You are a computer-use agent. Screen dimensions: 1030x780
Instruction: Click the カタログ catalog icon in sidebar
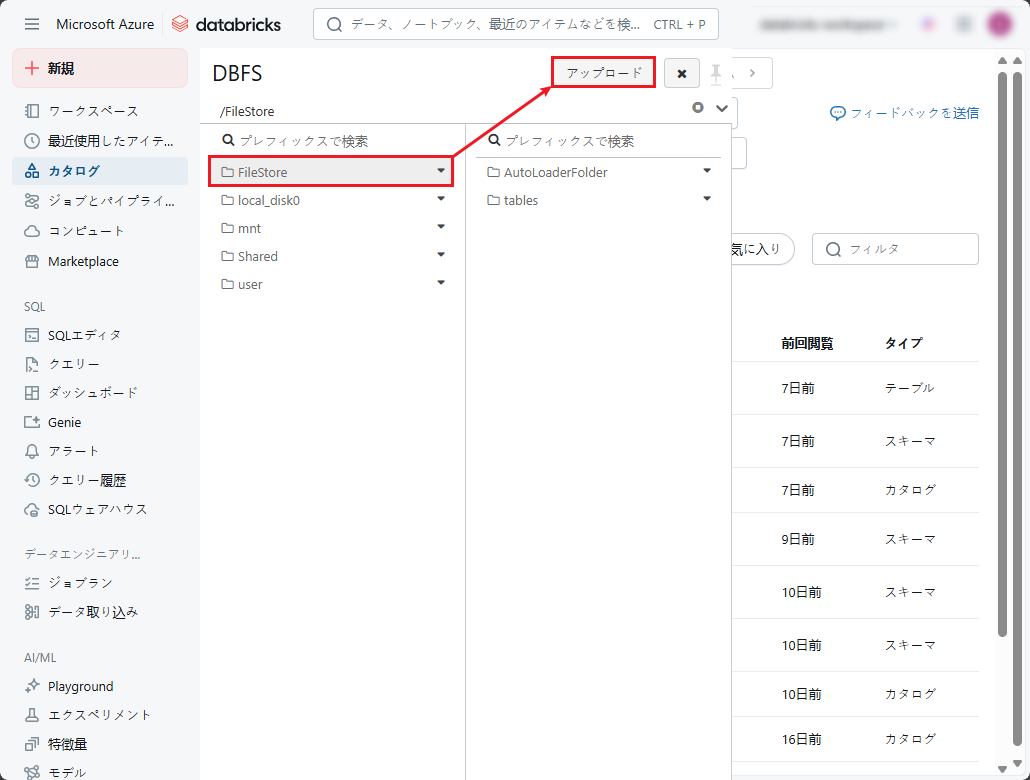click(32, 171)
